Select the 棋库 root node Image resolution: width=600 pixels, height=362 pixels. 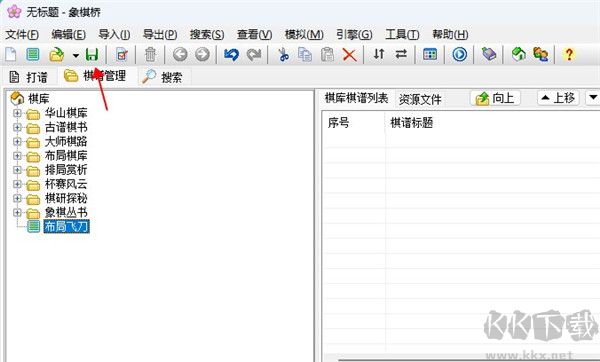[x=39, y=99]
